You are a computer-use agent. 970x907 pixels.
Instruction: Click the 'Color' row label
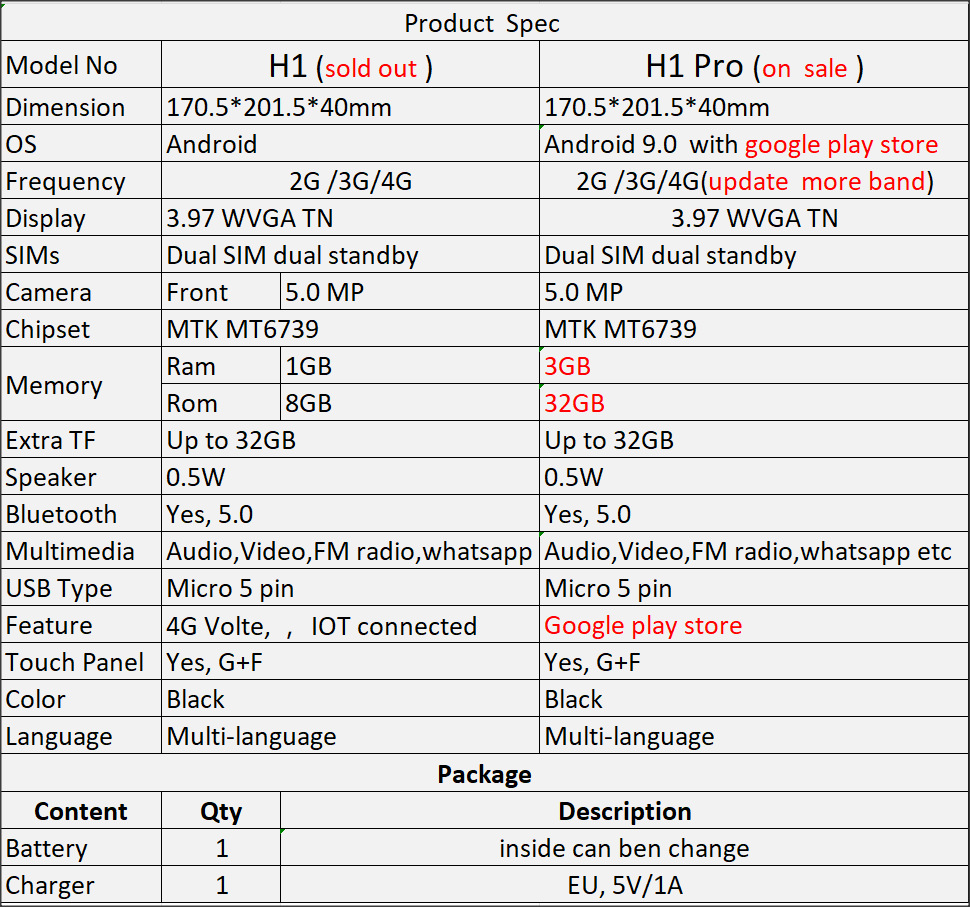tap(81, 699)
